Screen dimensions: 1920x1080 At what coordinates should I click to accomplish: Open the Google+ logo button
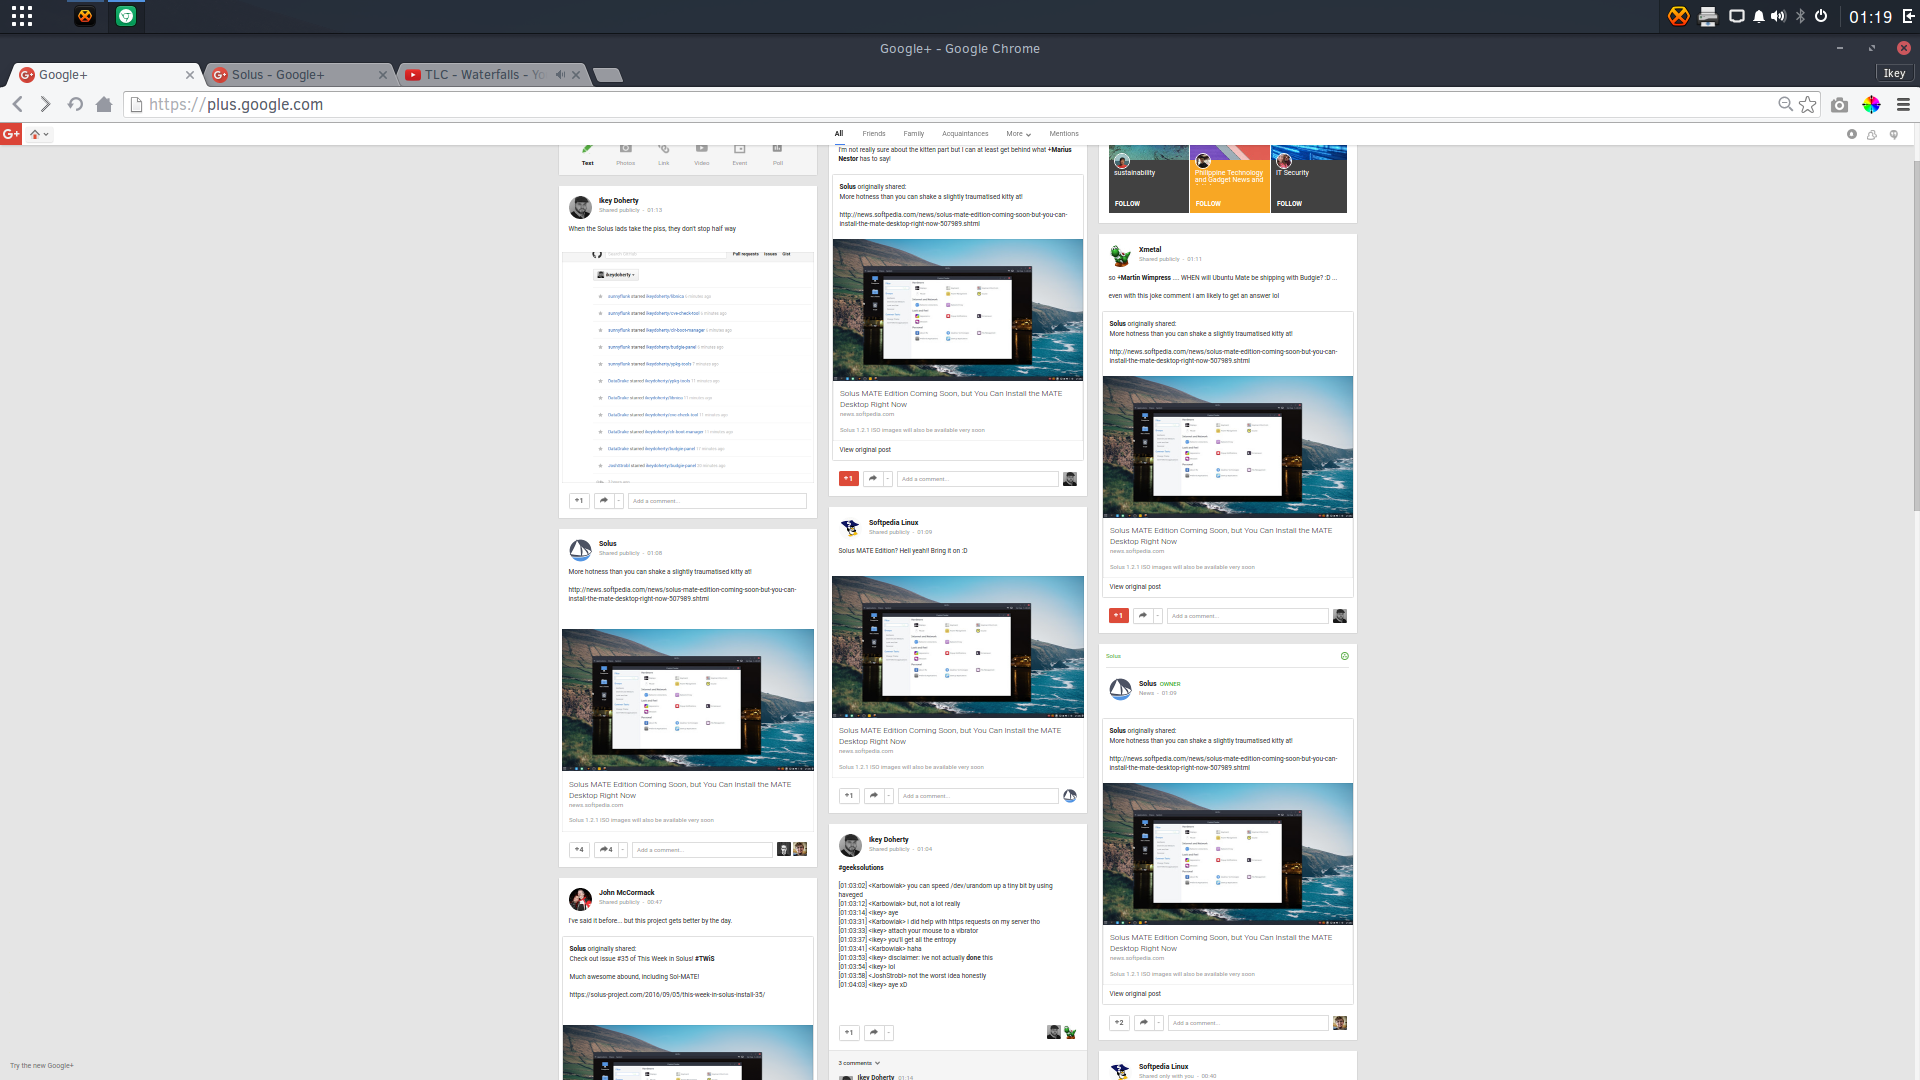11,134
